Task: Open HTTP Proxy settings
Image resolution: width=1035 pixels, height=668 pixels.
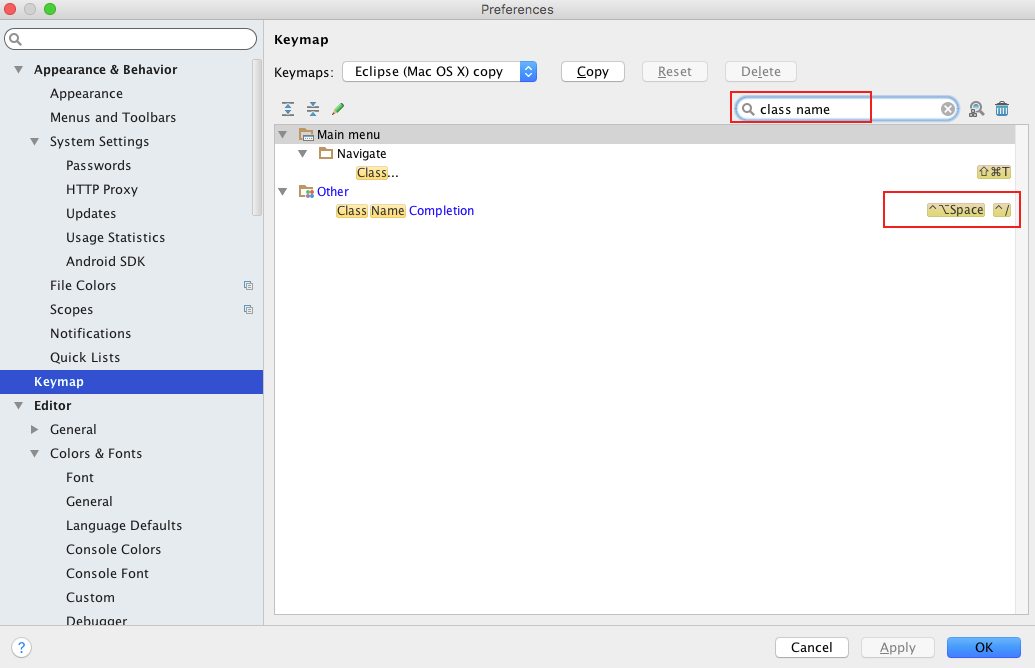Action: click(x=102, y=189)
